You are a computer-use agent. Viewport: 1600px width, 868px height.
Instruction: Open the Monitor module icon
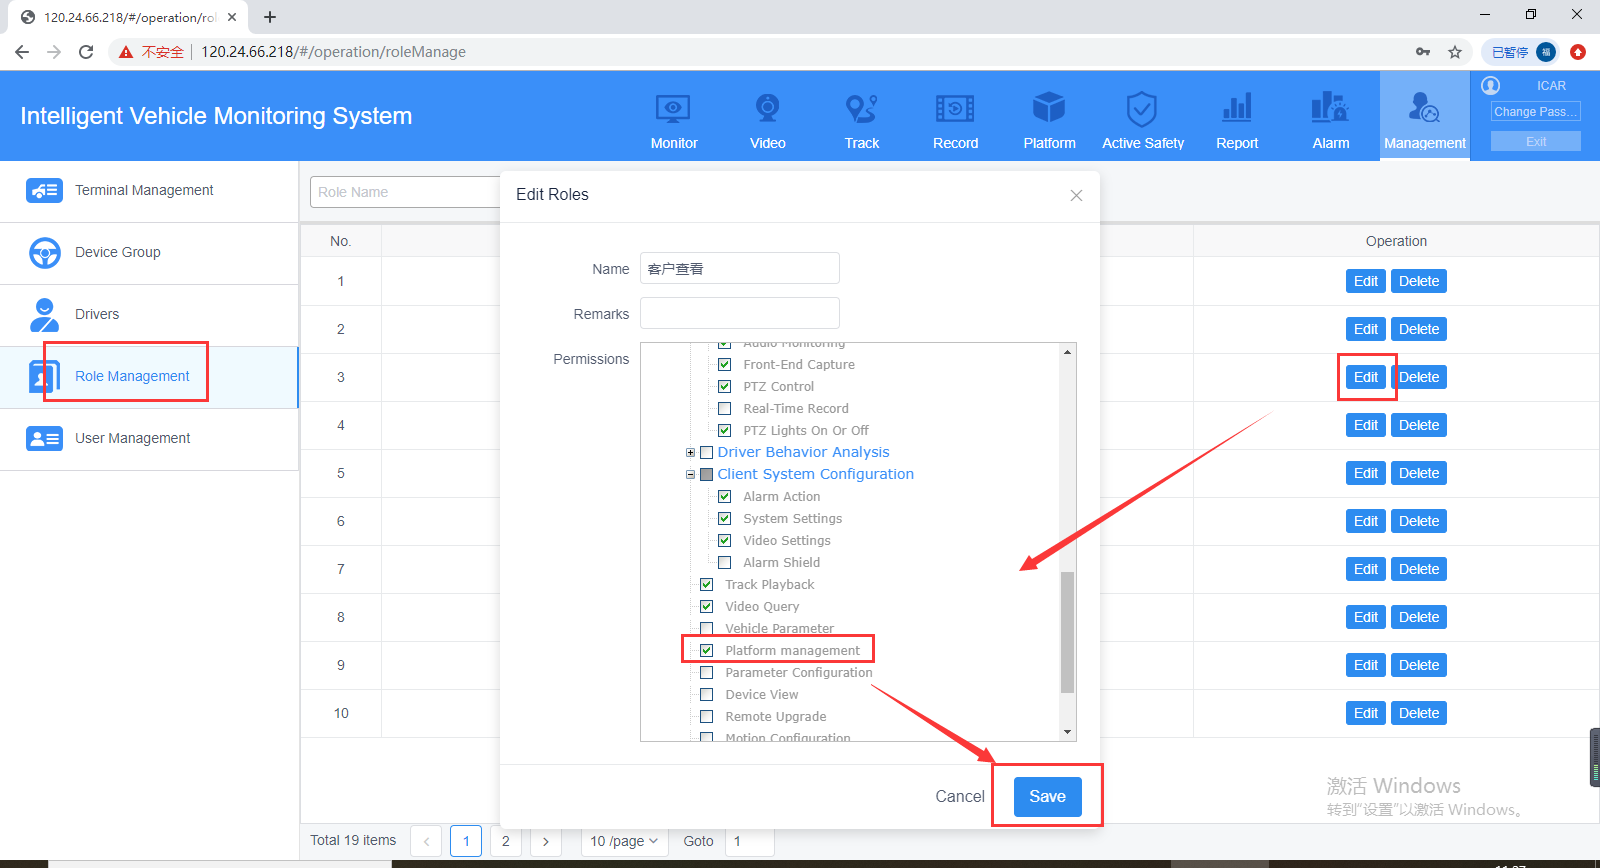click(x=673, y=108)
